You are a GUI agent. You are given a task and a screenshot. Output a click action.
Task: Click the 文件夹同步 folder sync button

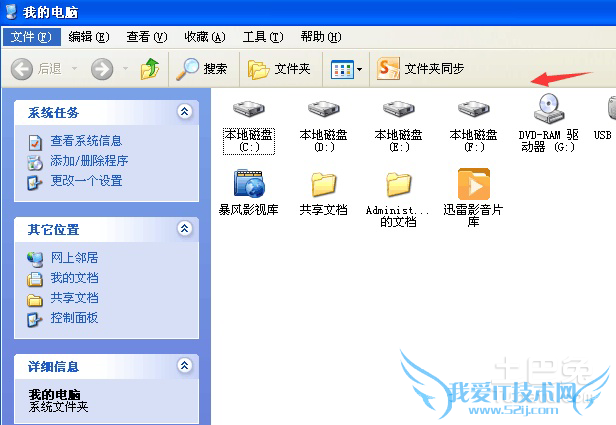click(x=420, y=69)
